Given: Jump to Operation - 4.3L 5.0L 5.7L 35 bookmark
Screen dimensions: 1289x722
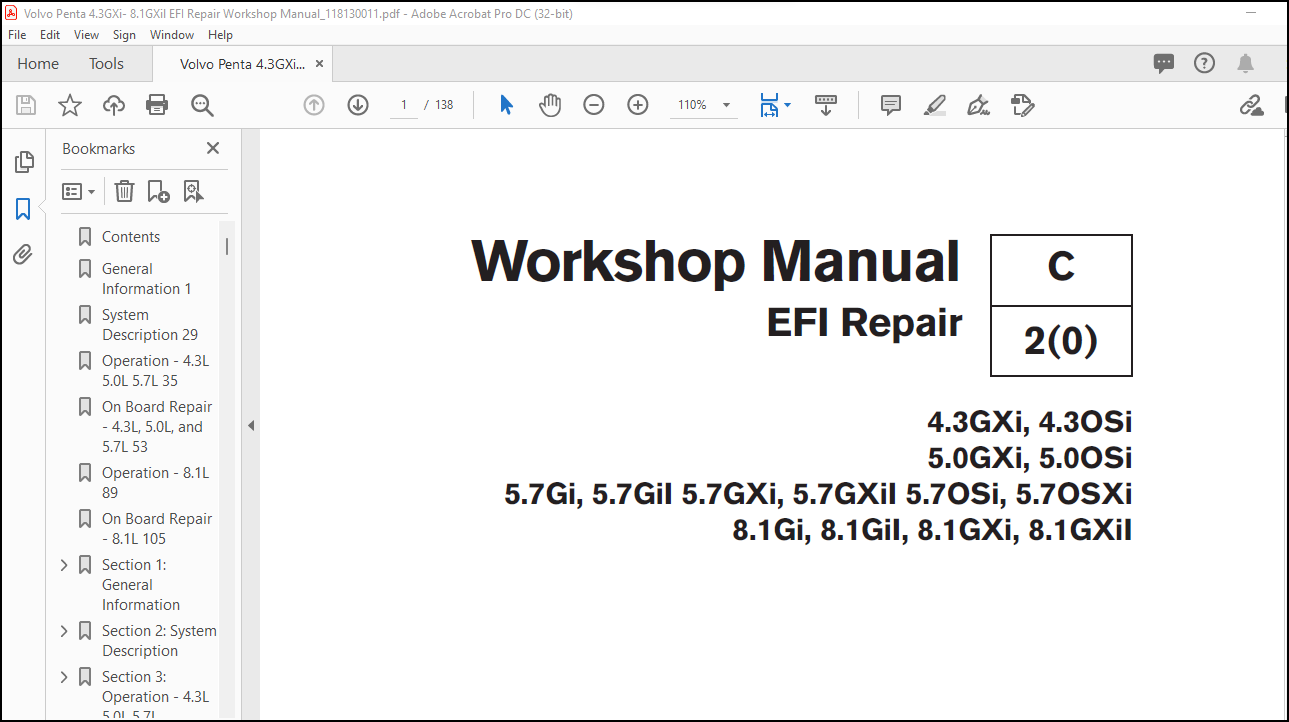Looking at the screenshot, I should (x=156, y=371).
